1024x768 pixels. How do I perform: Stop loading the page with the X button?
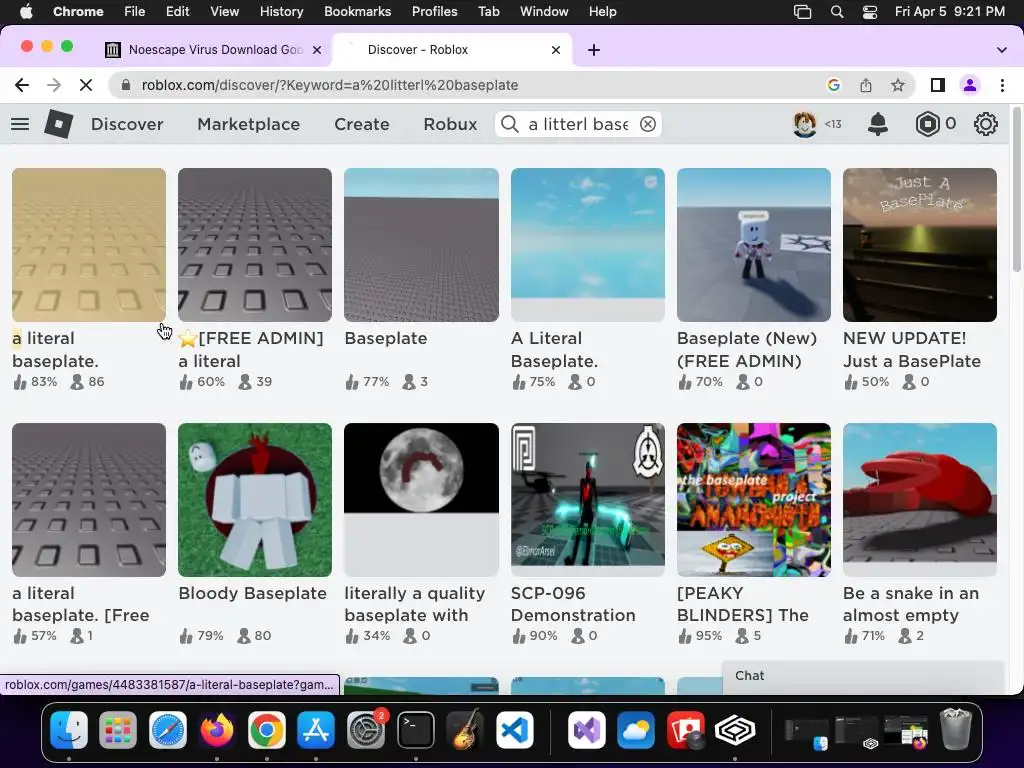click(x=86, y=85)
